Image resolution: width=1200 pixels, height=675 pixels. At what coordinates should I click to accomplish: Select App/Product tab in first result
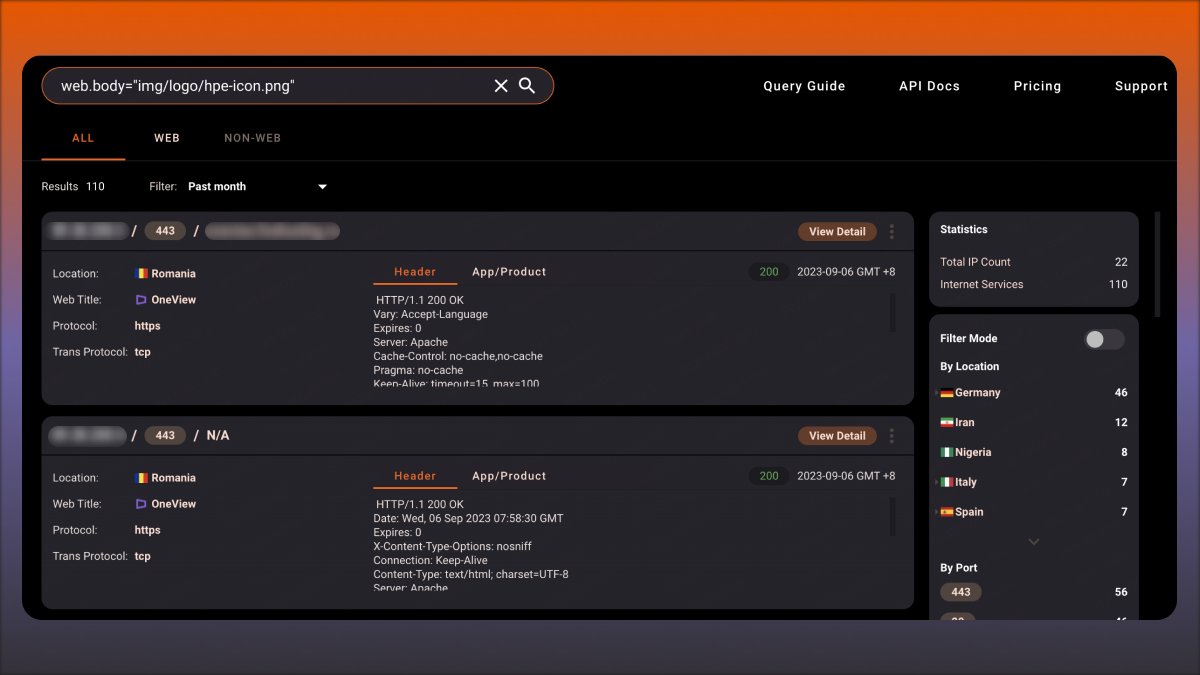[x=509, y=272]
